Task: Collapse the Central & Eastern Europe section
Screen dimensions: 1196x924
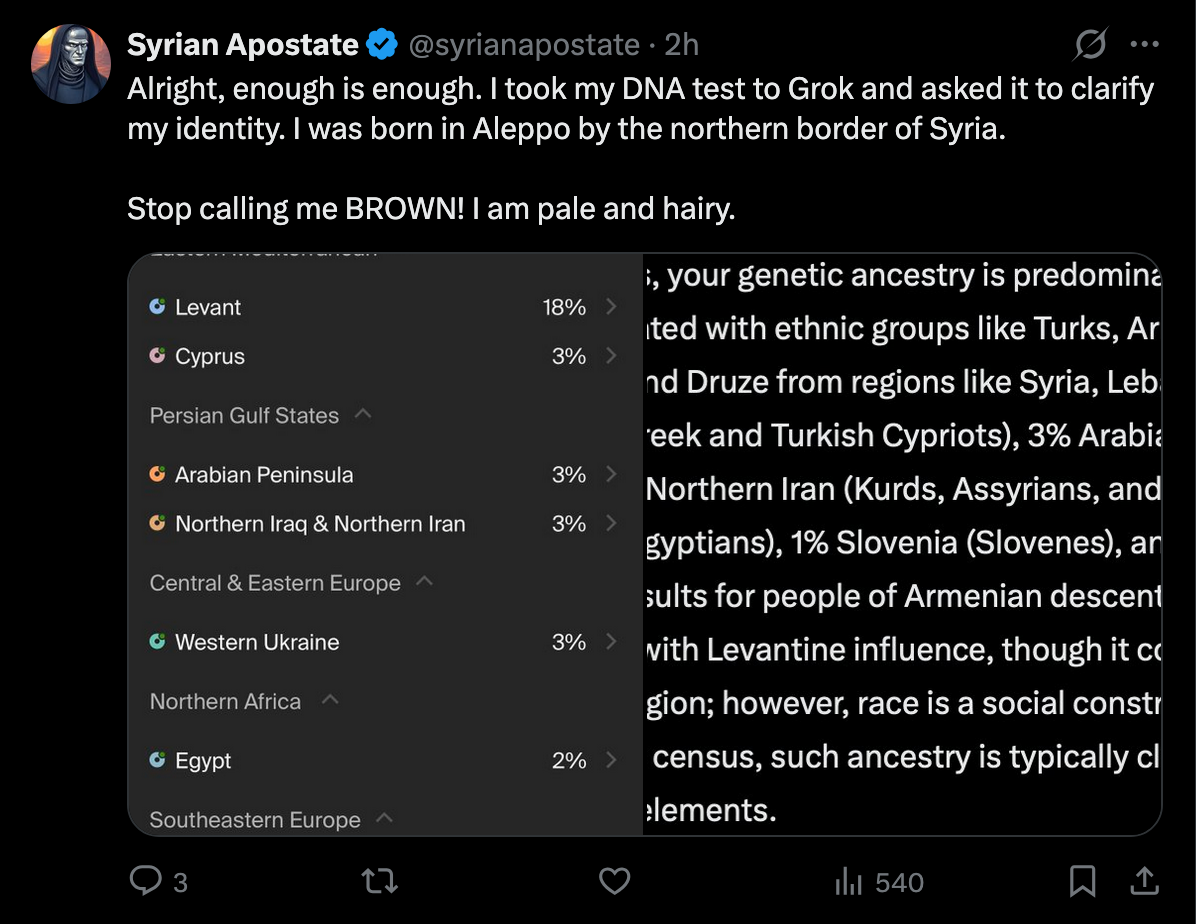Action: pyautogui.click(x=424, y=582)
